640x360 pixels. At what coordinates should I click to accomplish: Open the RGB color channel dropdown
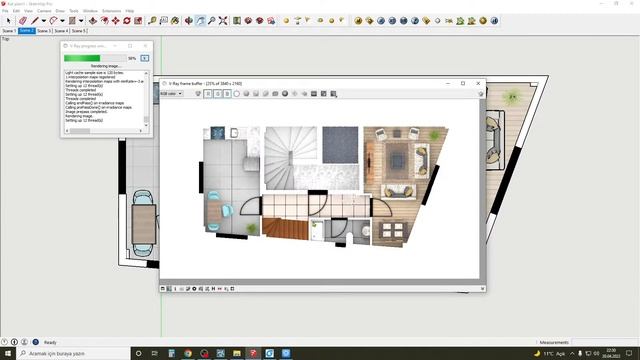pos(171,94)
